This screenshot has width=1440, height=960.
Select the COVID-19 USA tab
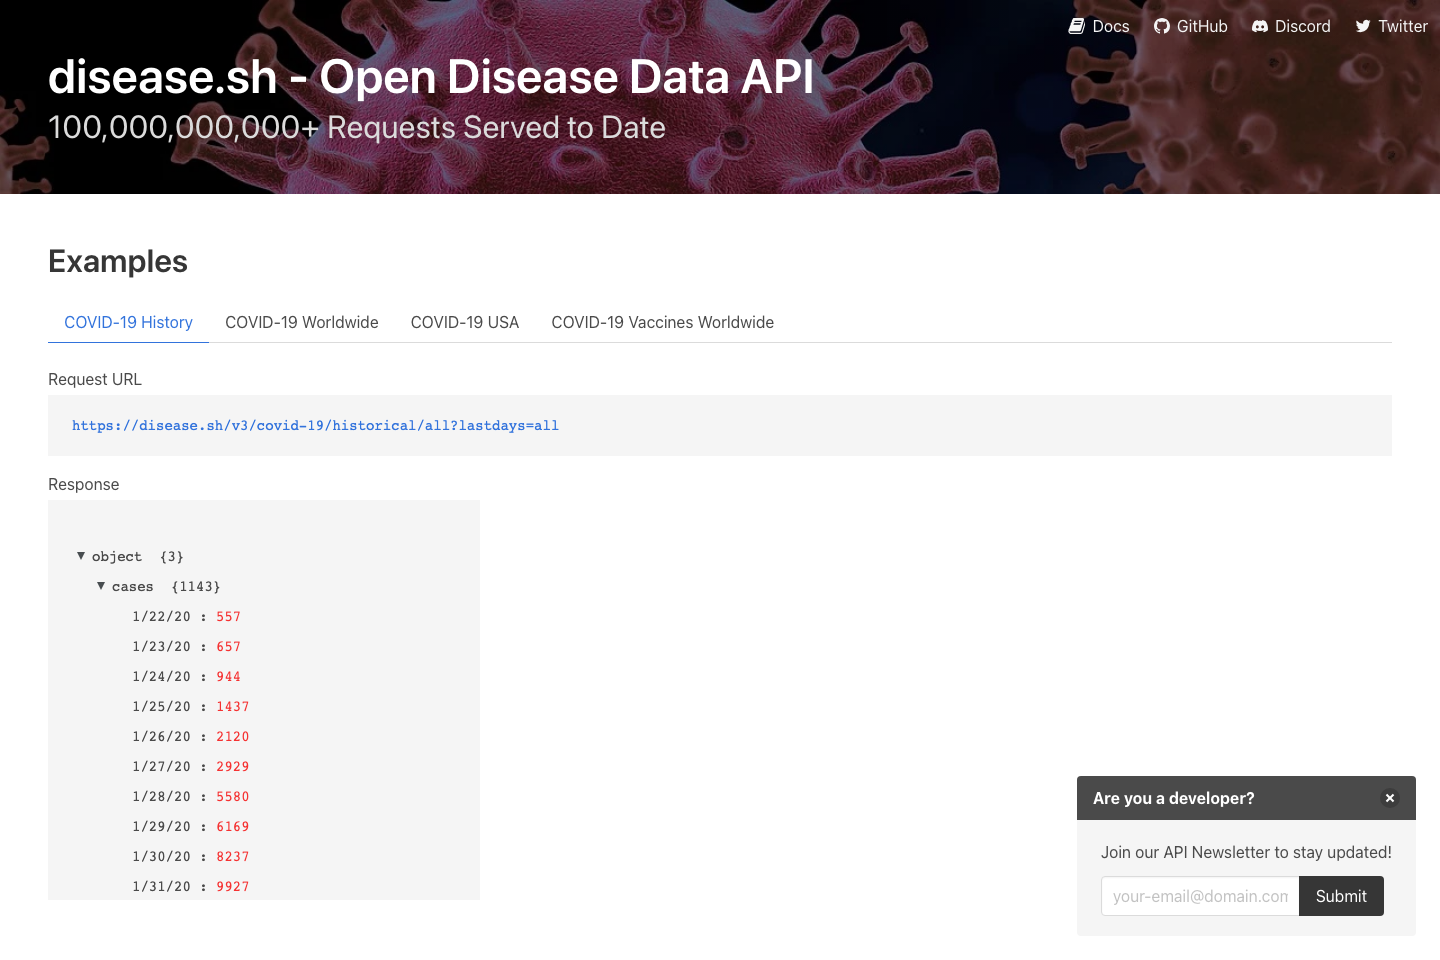[464, 322]
